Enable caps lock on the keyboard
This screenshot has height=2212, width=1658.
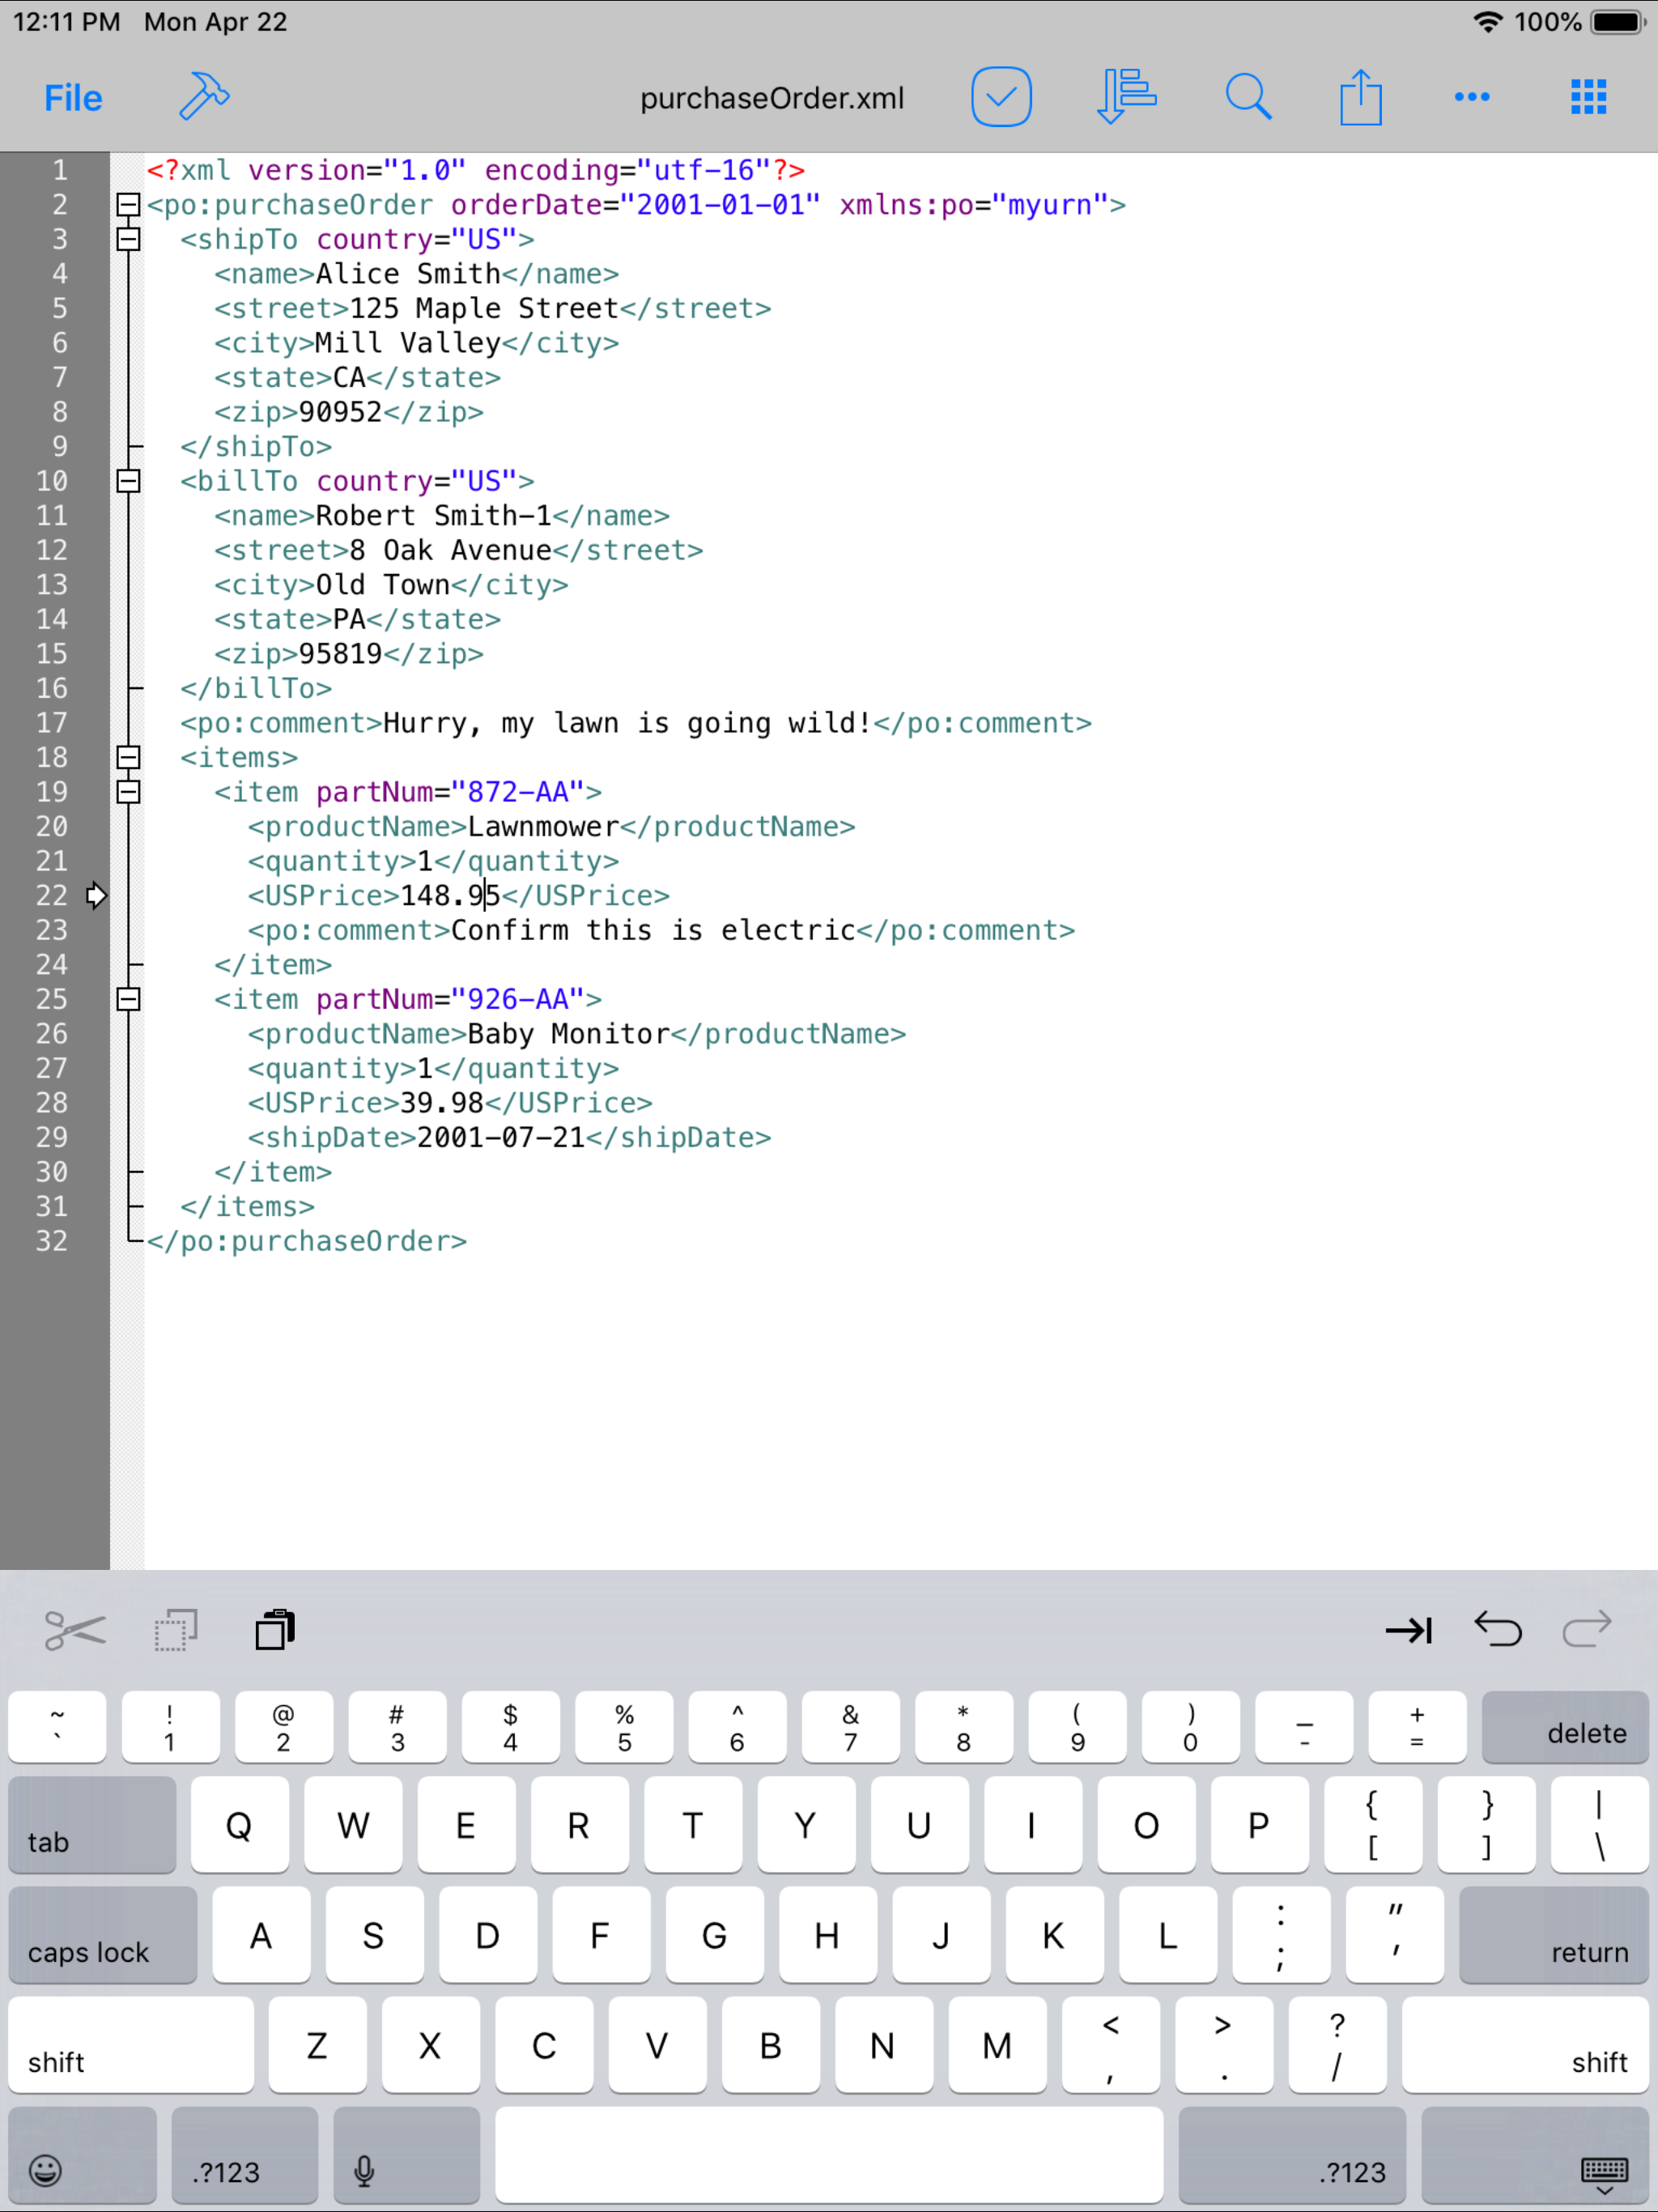pos(101,1936)
